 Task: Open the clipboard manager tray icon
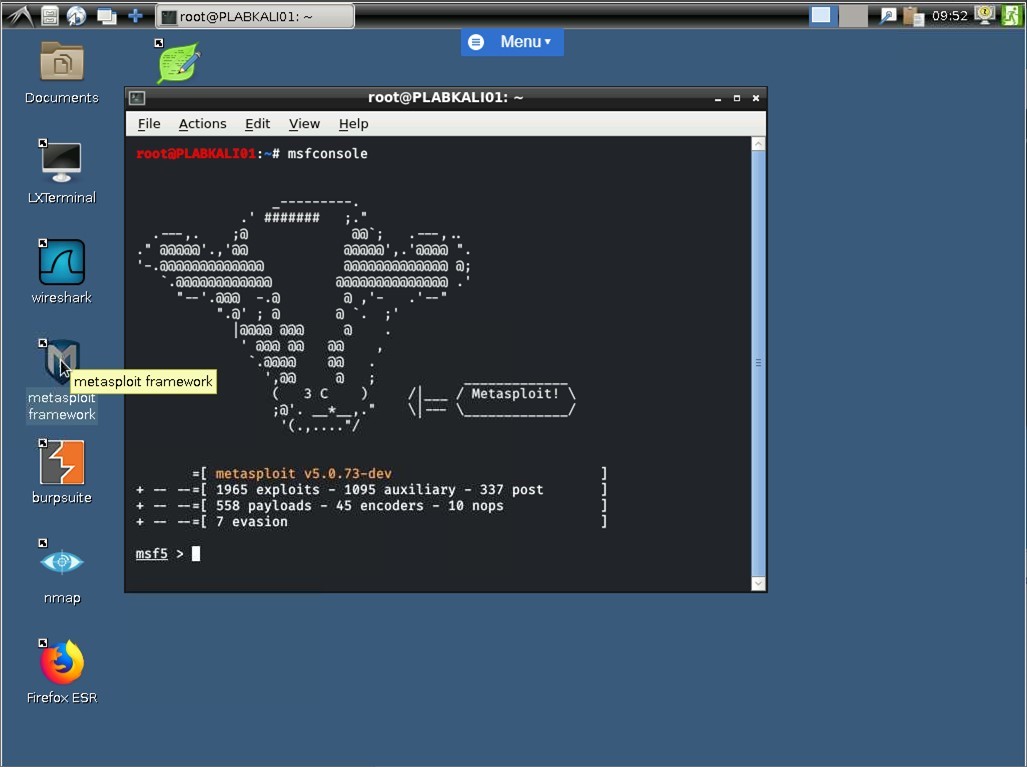[x=912, y=16]
